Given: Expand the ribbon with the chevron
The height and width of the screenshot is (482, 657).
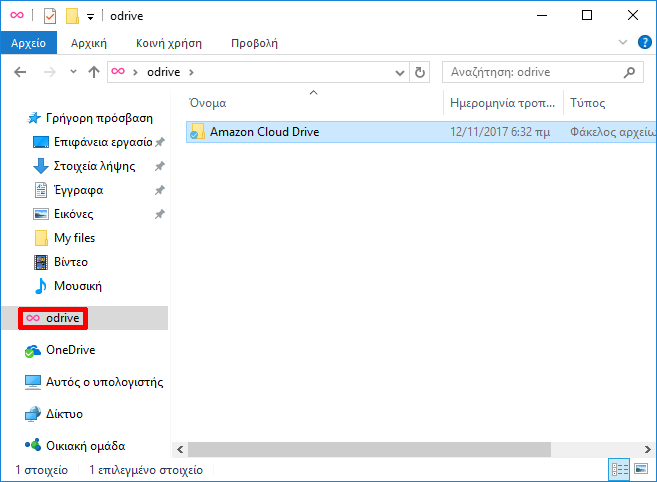Looking at the screenshot, I should (623, 42).
